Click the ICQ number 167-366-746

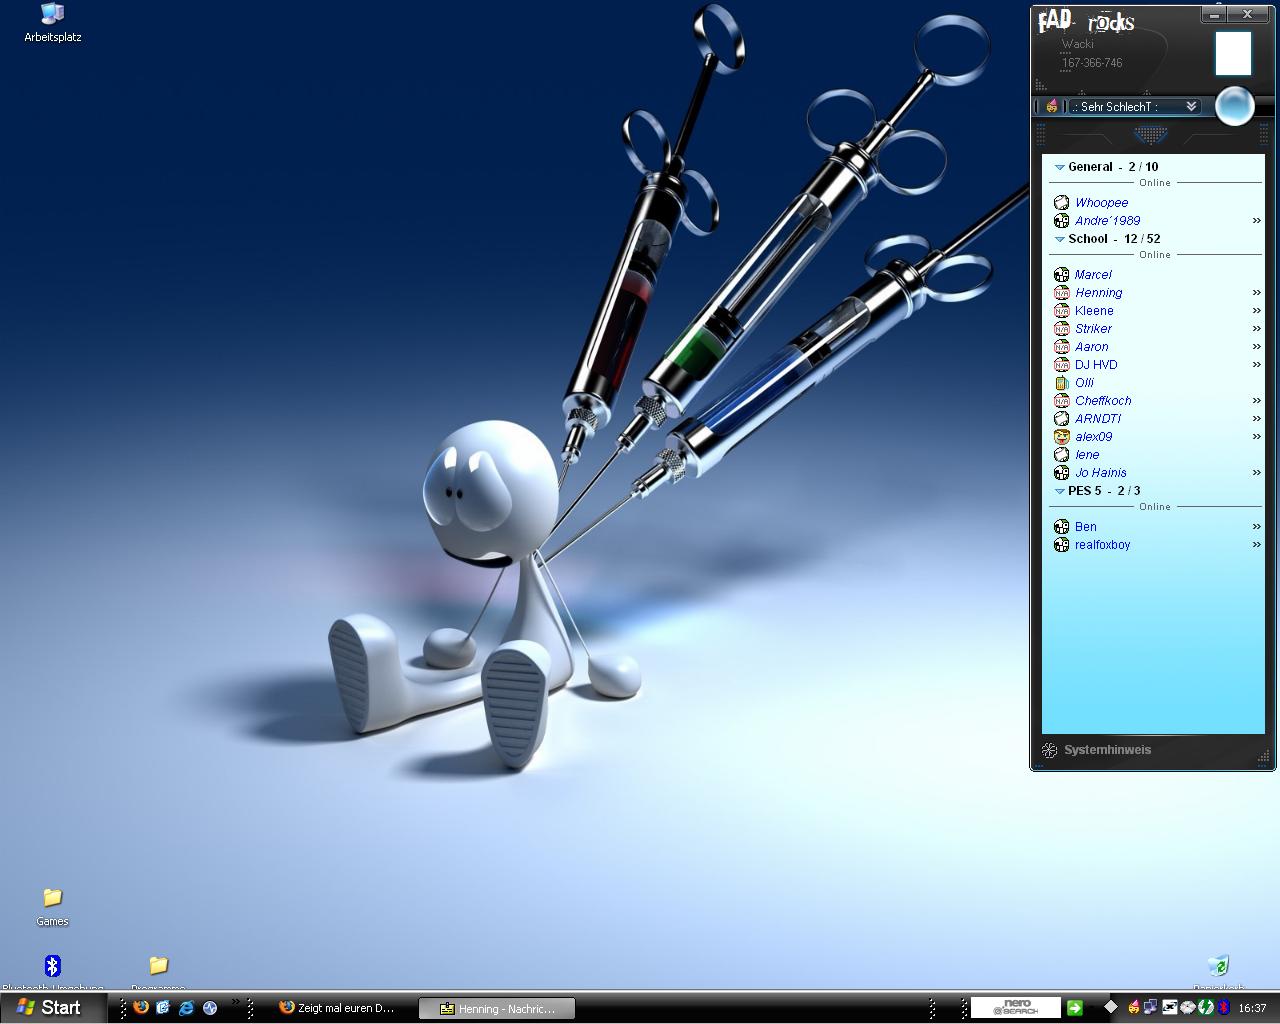pyautogui.click(x=1092, y=63)
